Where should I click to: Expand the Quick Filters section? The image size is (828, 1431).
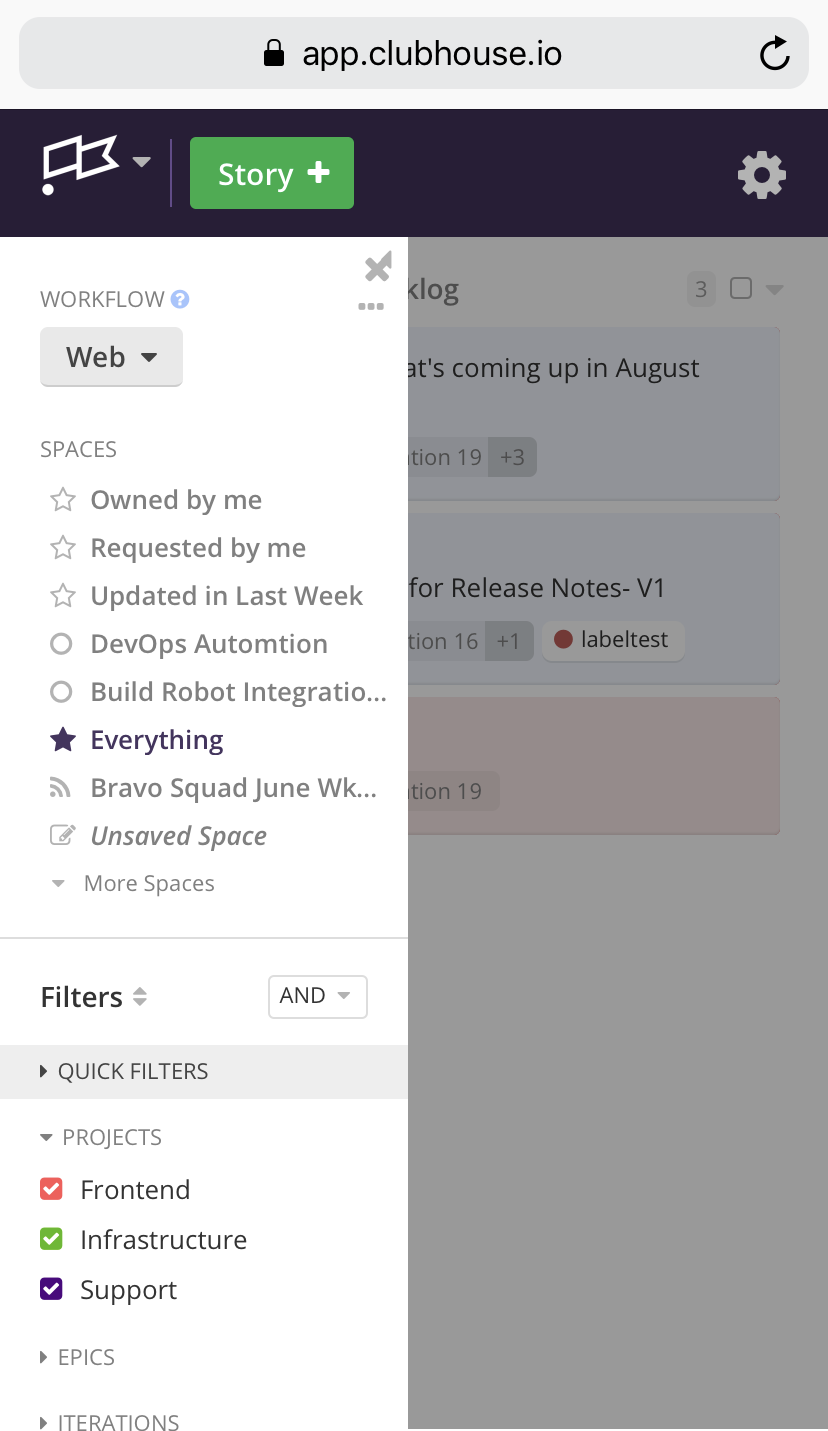[x=124, y=1071]
